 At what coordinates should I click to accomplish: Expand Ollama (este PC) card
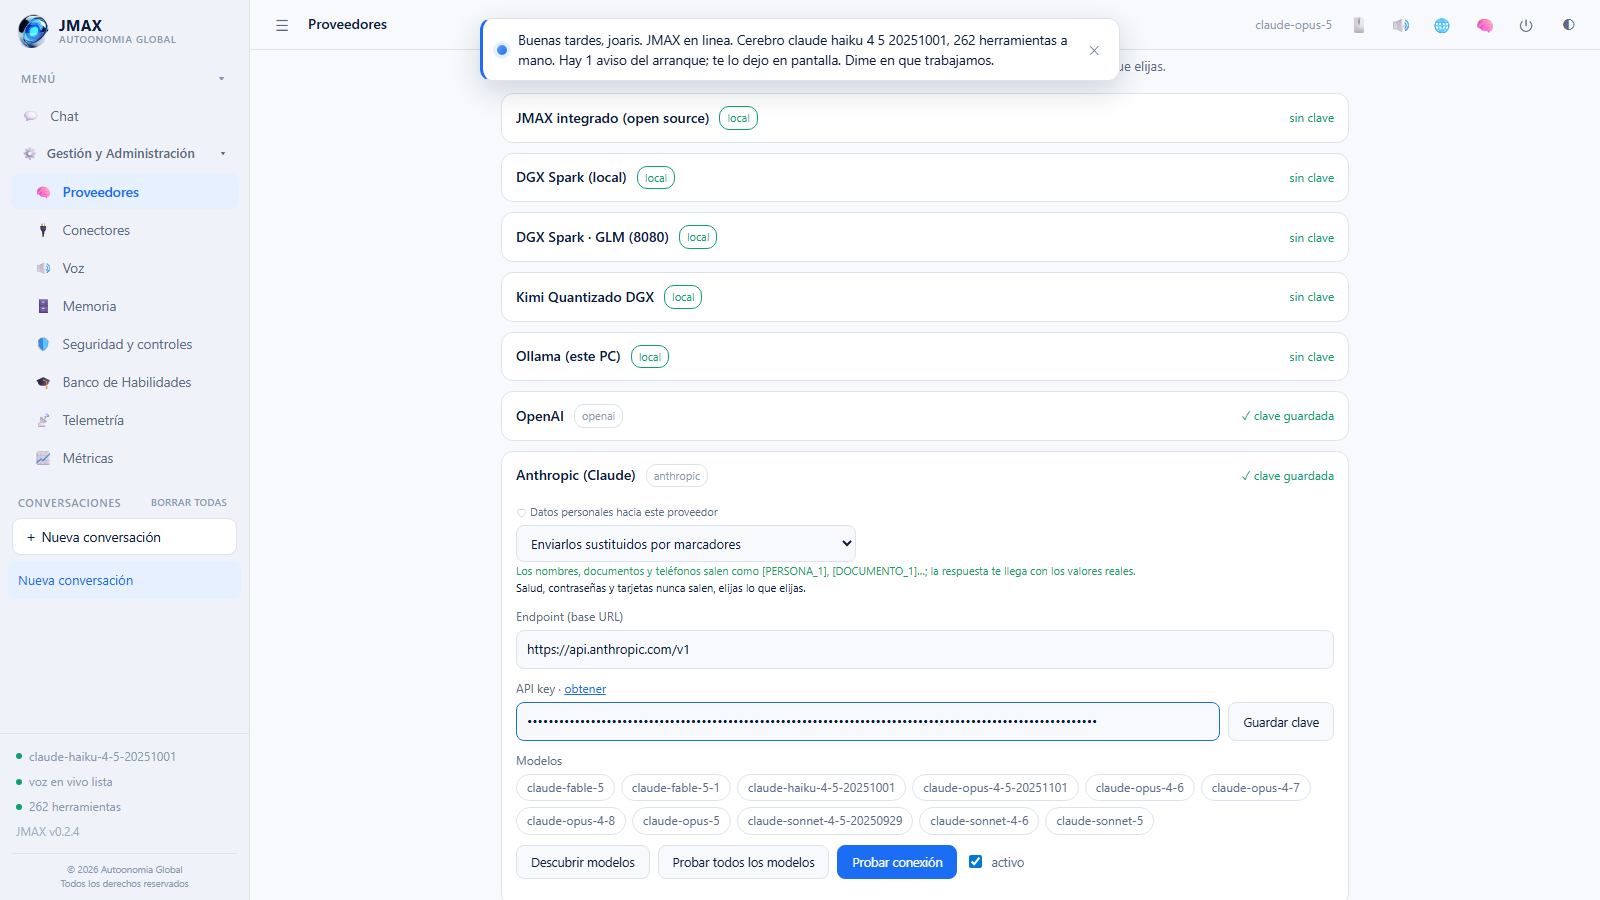[x=925, y=357]
